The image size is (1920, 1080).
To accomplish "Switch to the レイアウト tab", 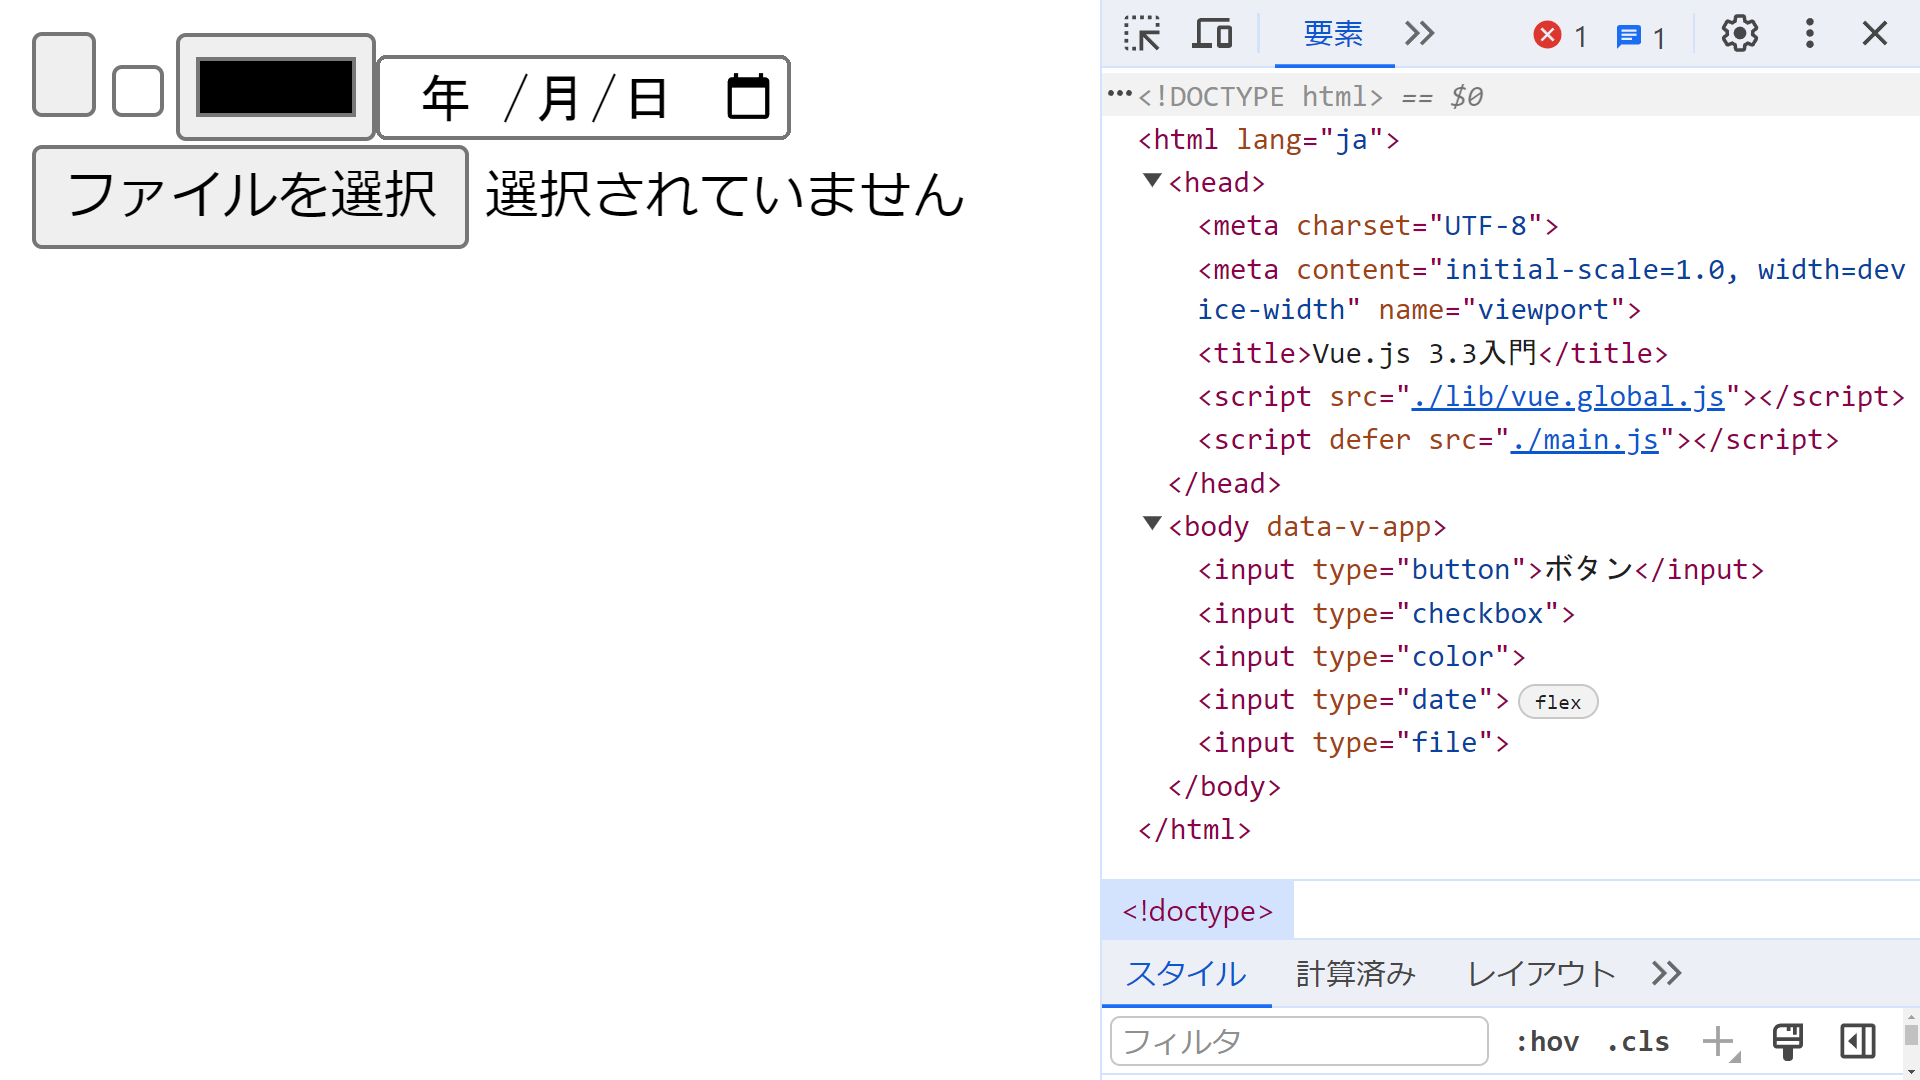I will coord(1541,973).
